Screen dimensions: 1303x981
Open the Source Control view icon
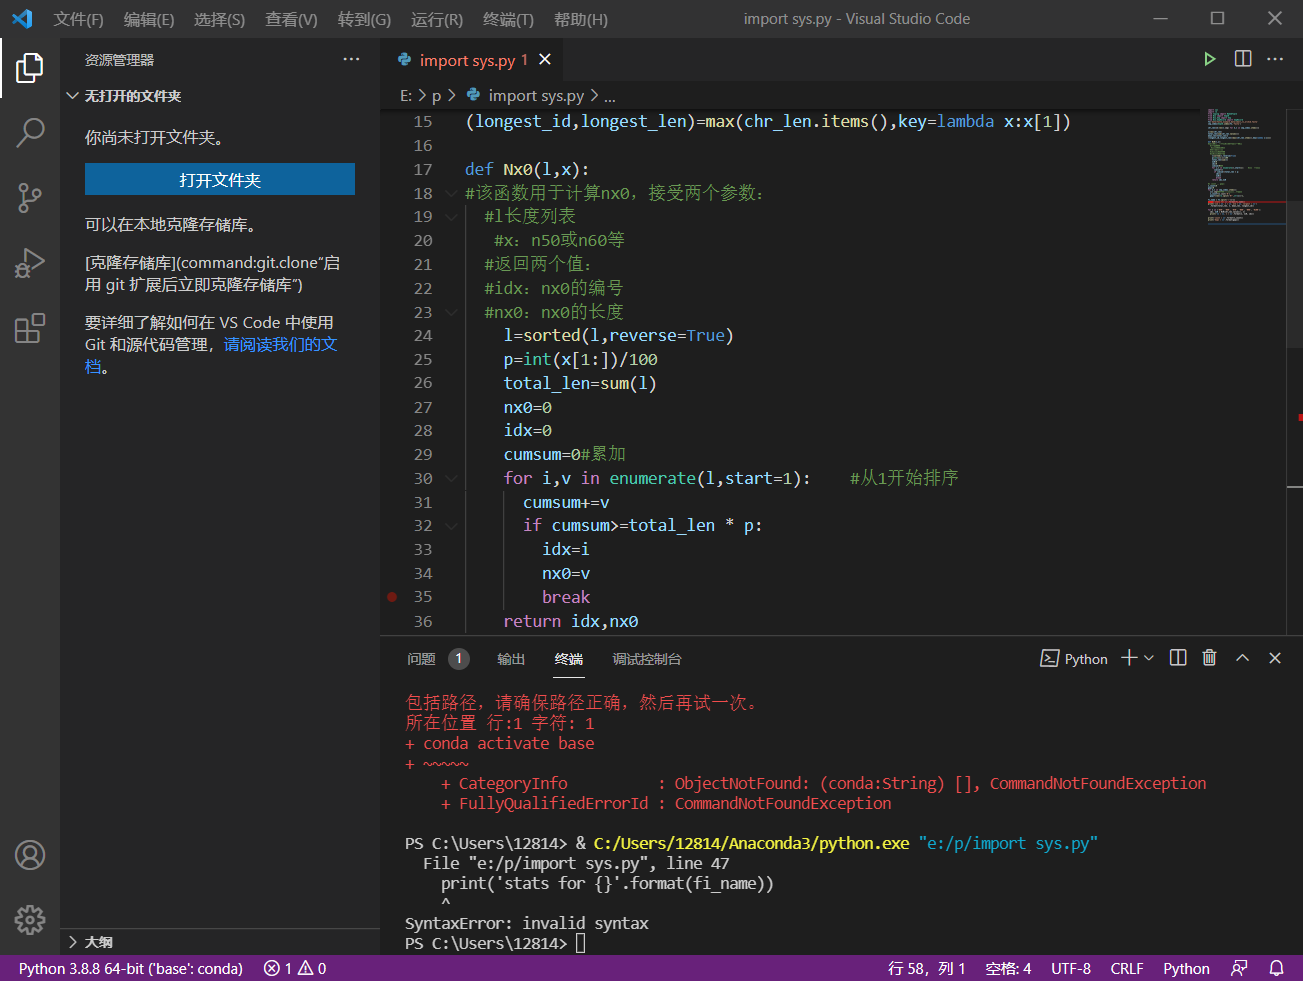coord(30,197)
